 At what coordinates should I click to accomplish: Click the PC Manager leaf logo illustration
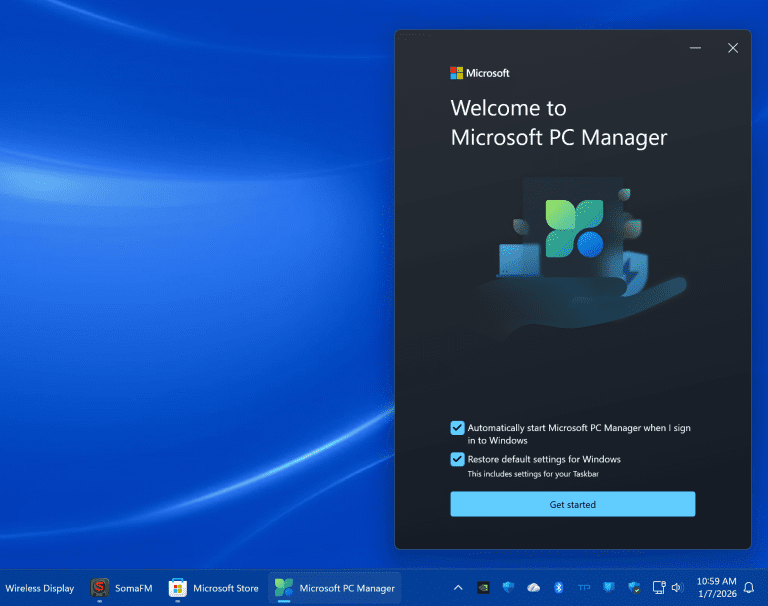coord(574,229)
